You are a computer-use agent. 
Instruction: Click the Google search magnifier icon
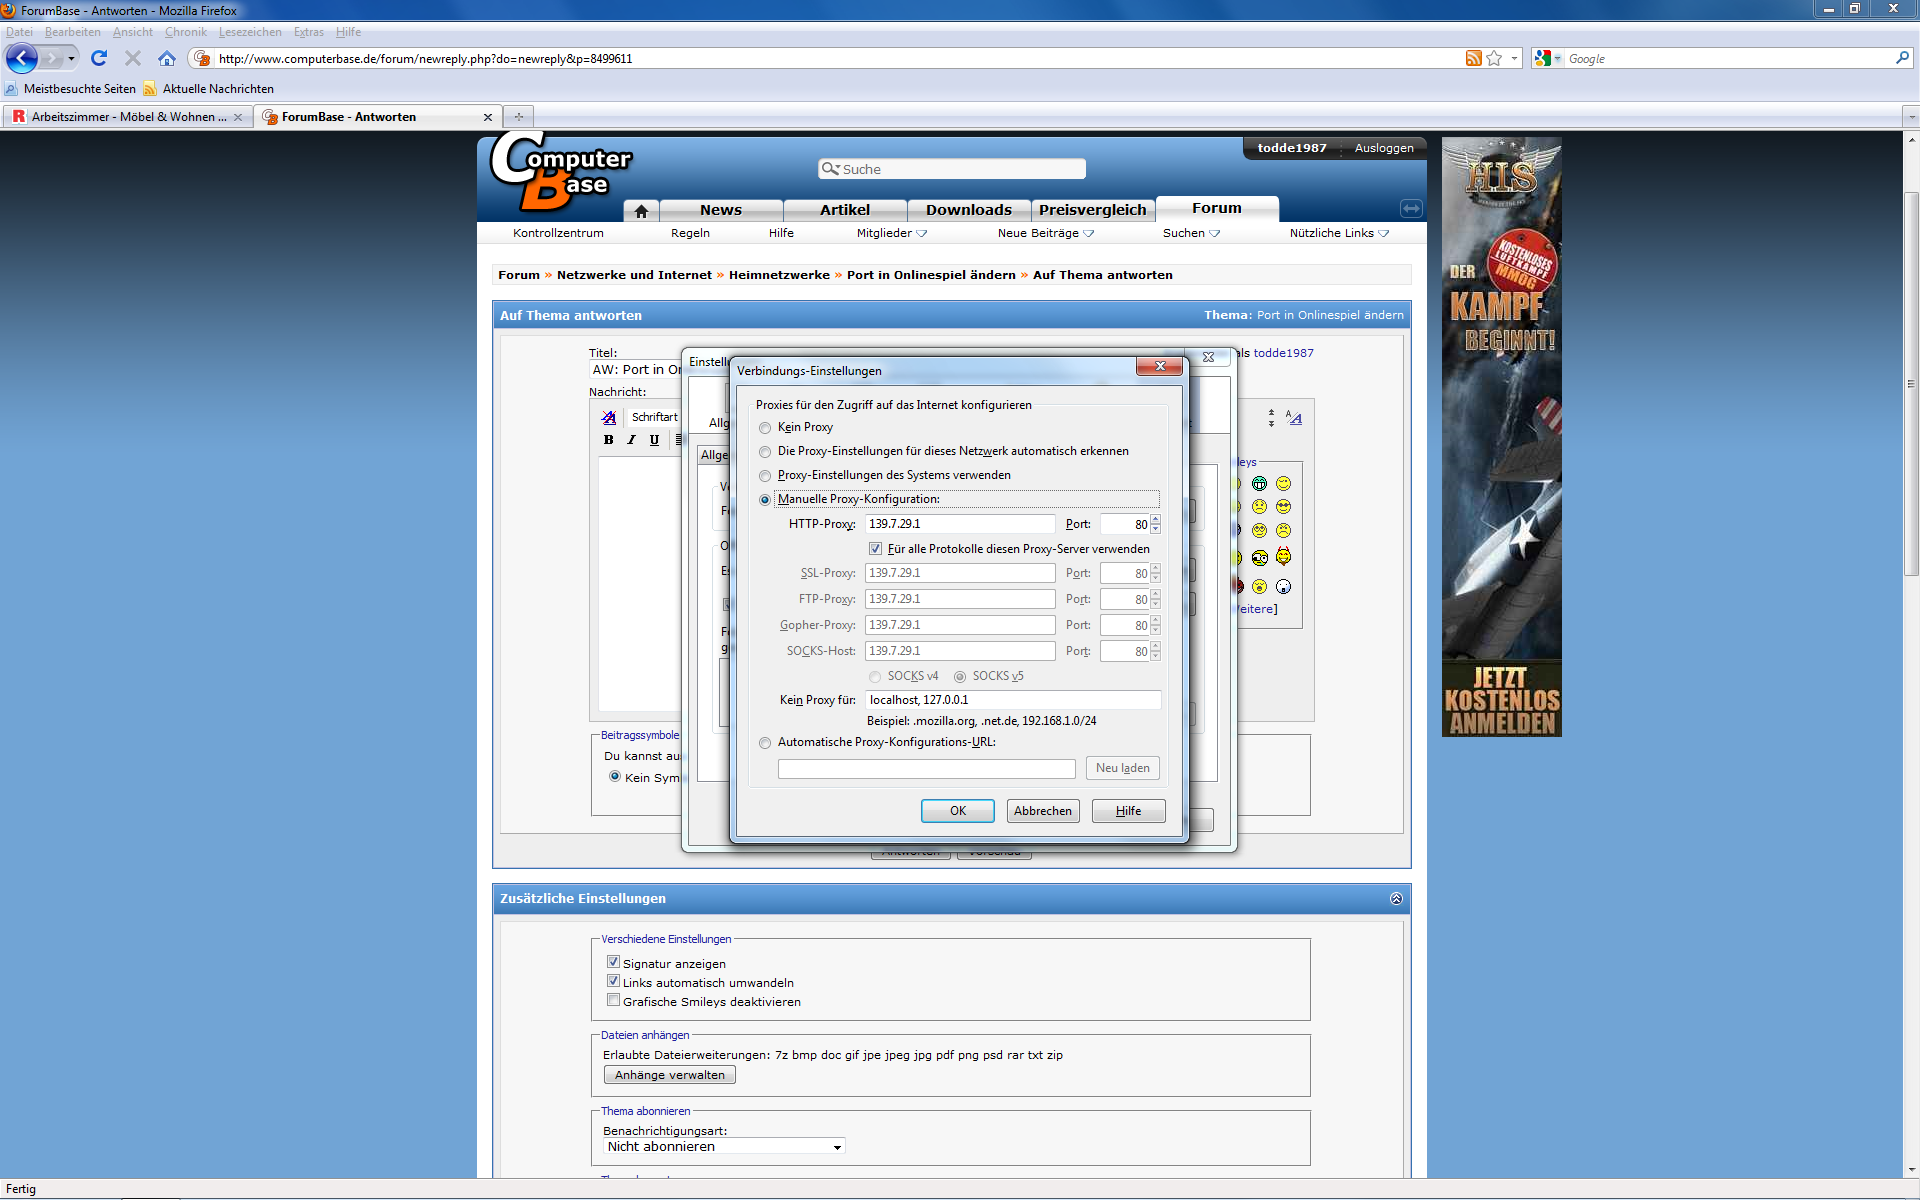[x=1902, y=59]
